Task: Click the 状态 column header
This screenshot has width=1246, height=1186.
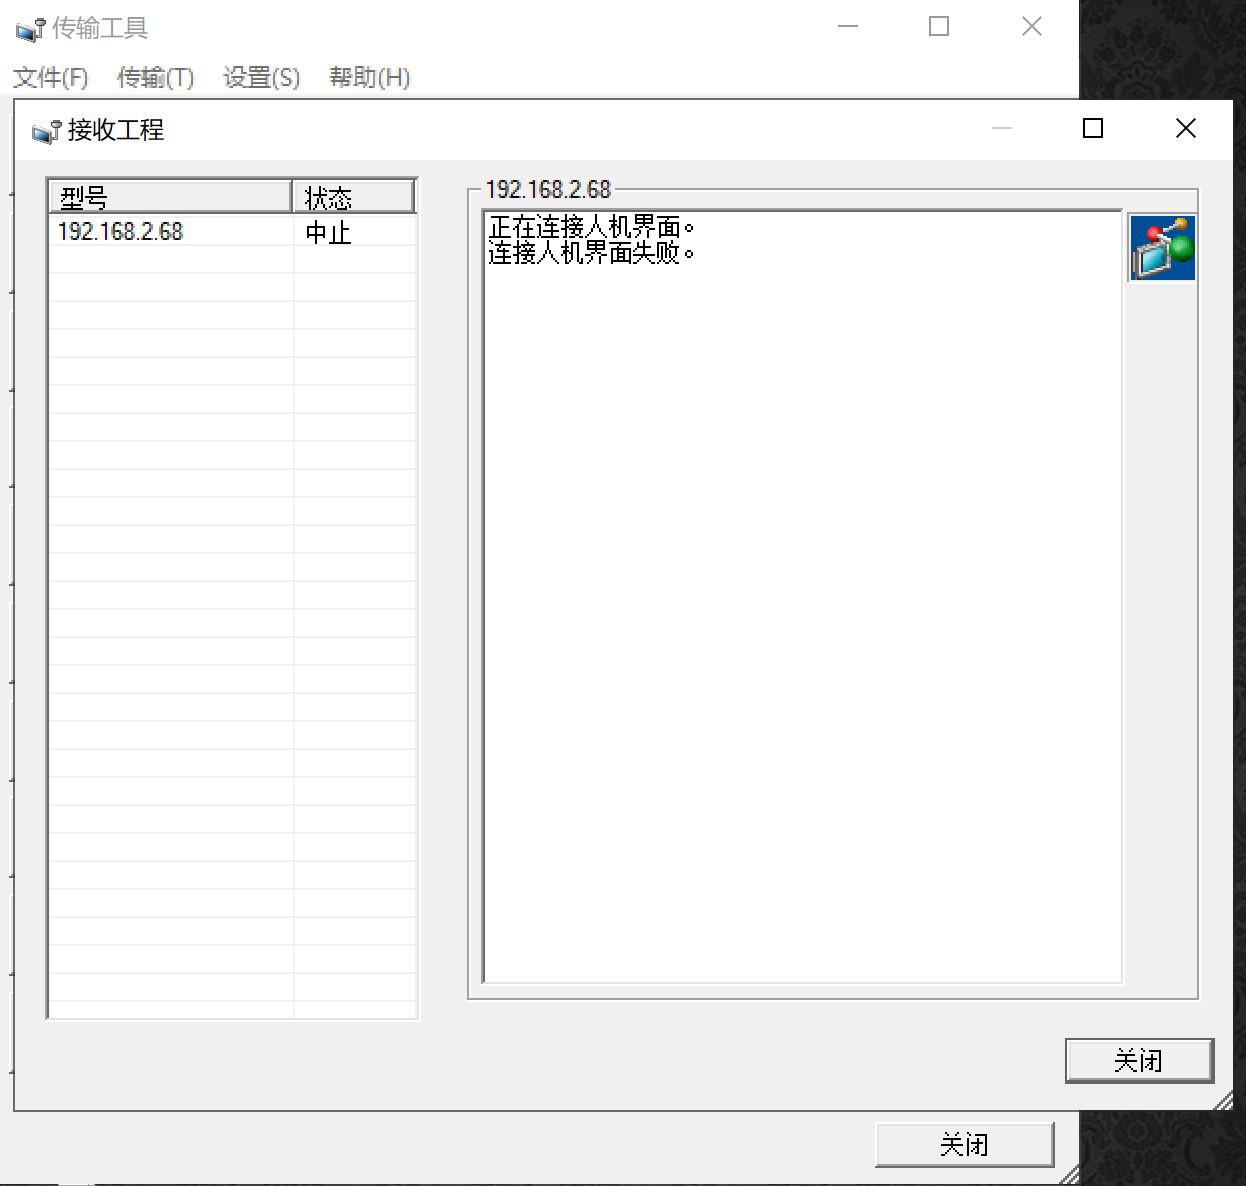Action: click(353, 197)
